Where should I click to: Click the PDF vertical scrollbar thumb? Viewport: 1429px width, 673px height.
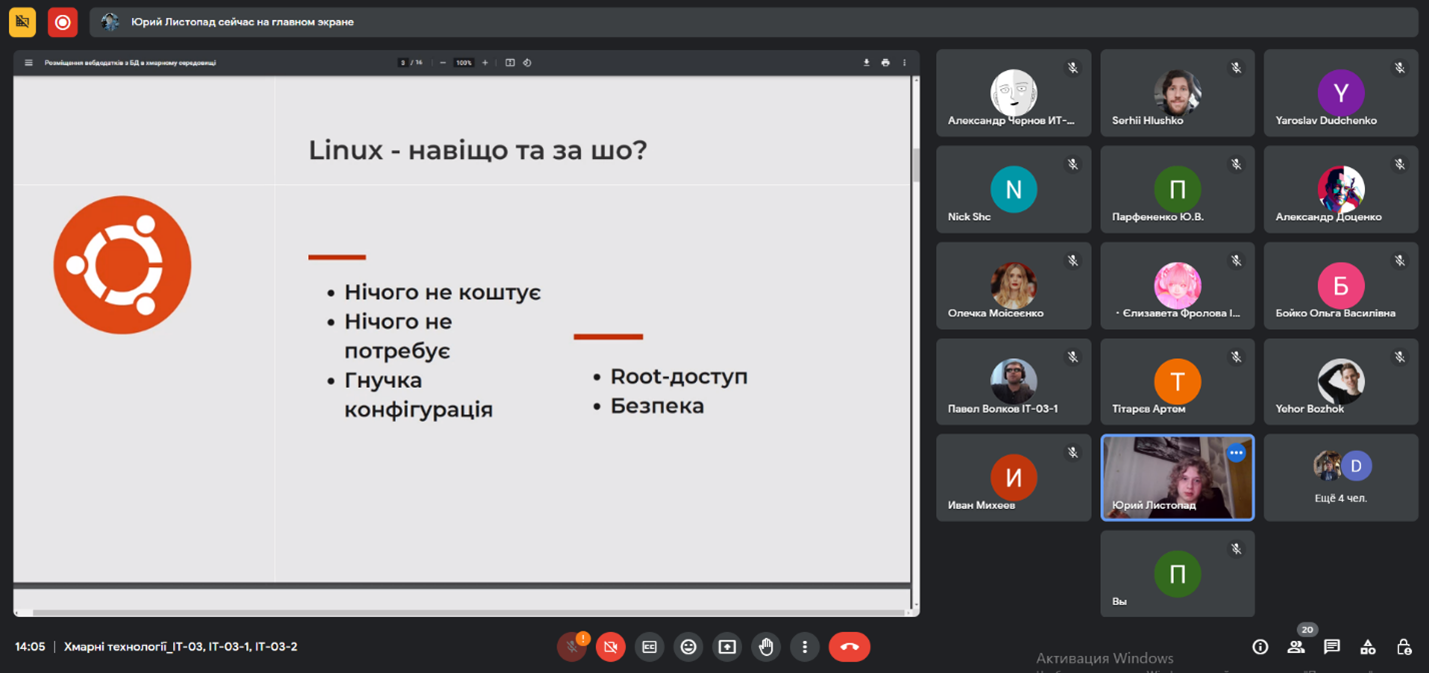[x=915, y=165]
